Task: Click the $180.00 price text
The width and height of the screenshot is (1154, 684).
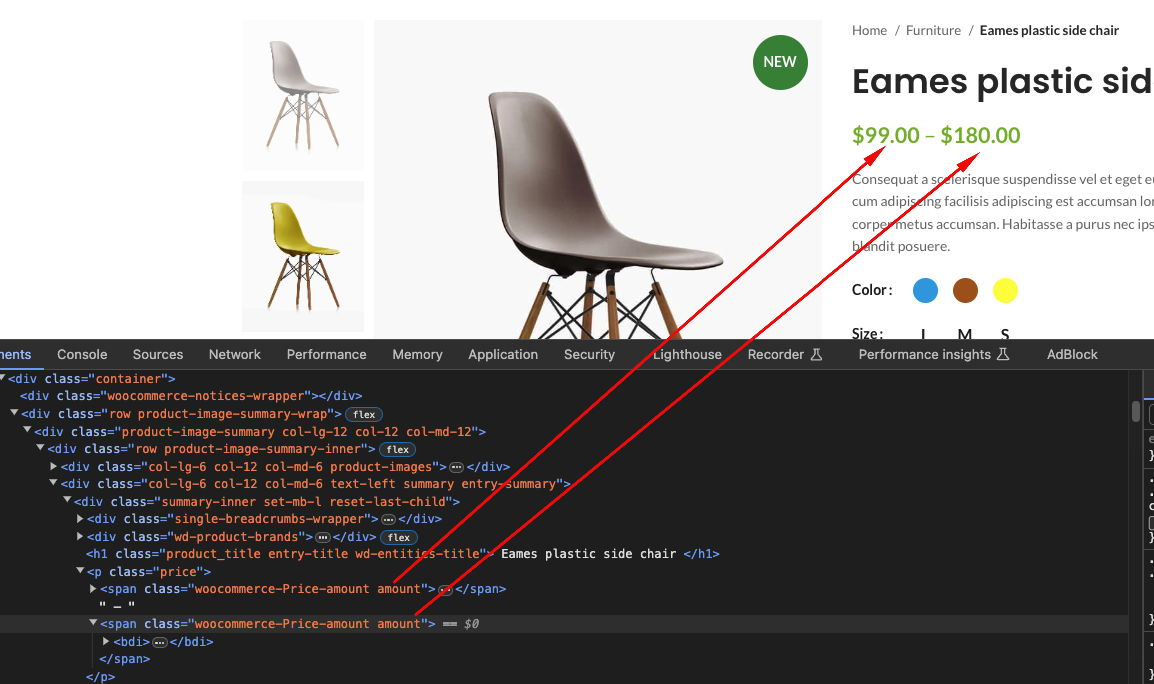Action: [980, 135]
